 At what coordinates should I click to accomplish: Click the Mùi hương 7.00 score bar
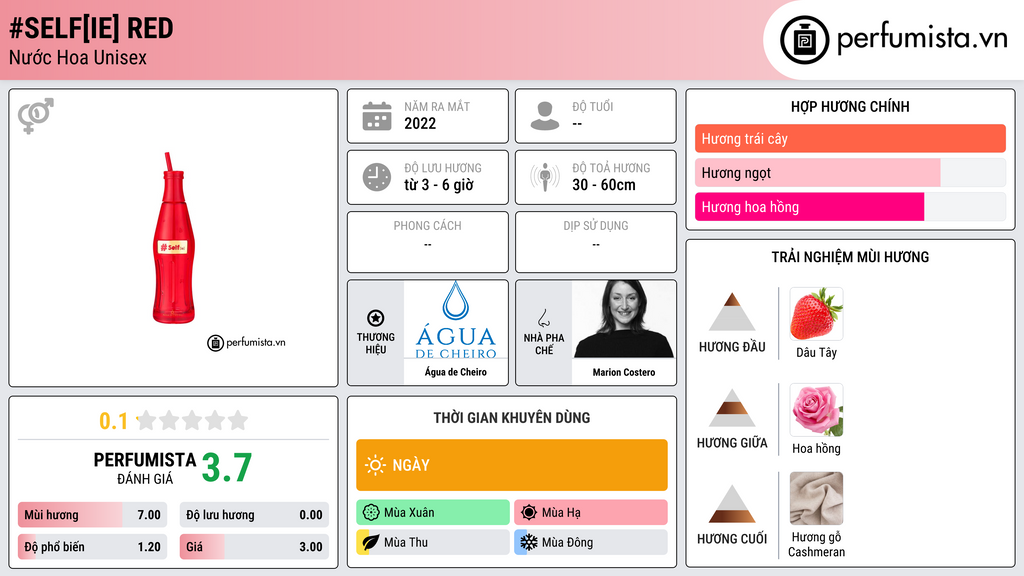point(93,515)
